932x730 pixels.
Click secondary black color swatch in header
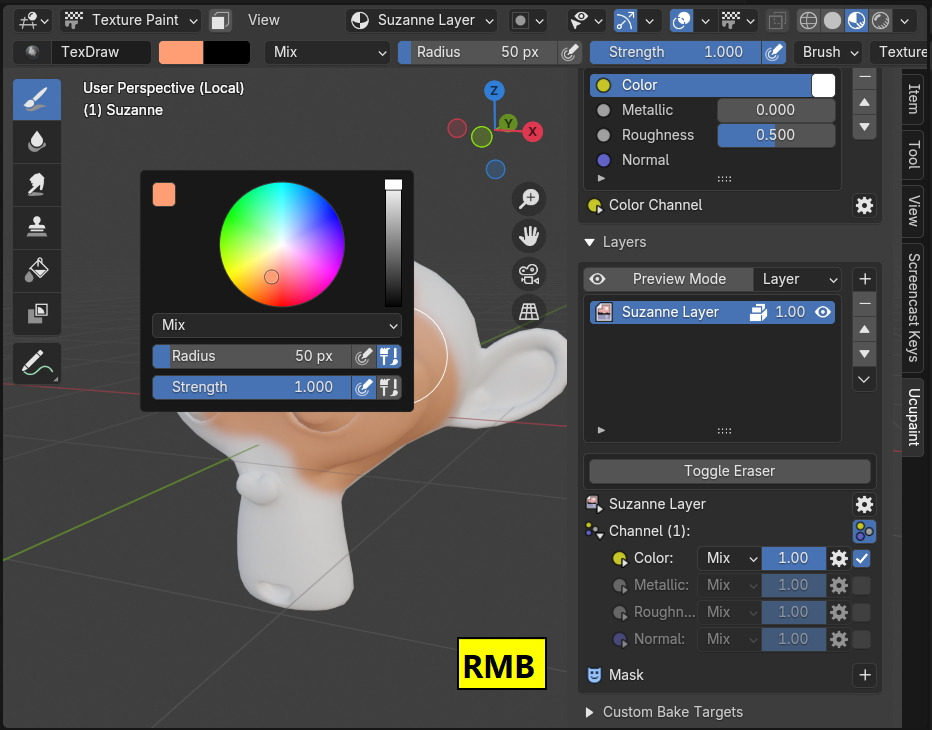226,52
